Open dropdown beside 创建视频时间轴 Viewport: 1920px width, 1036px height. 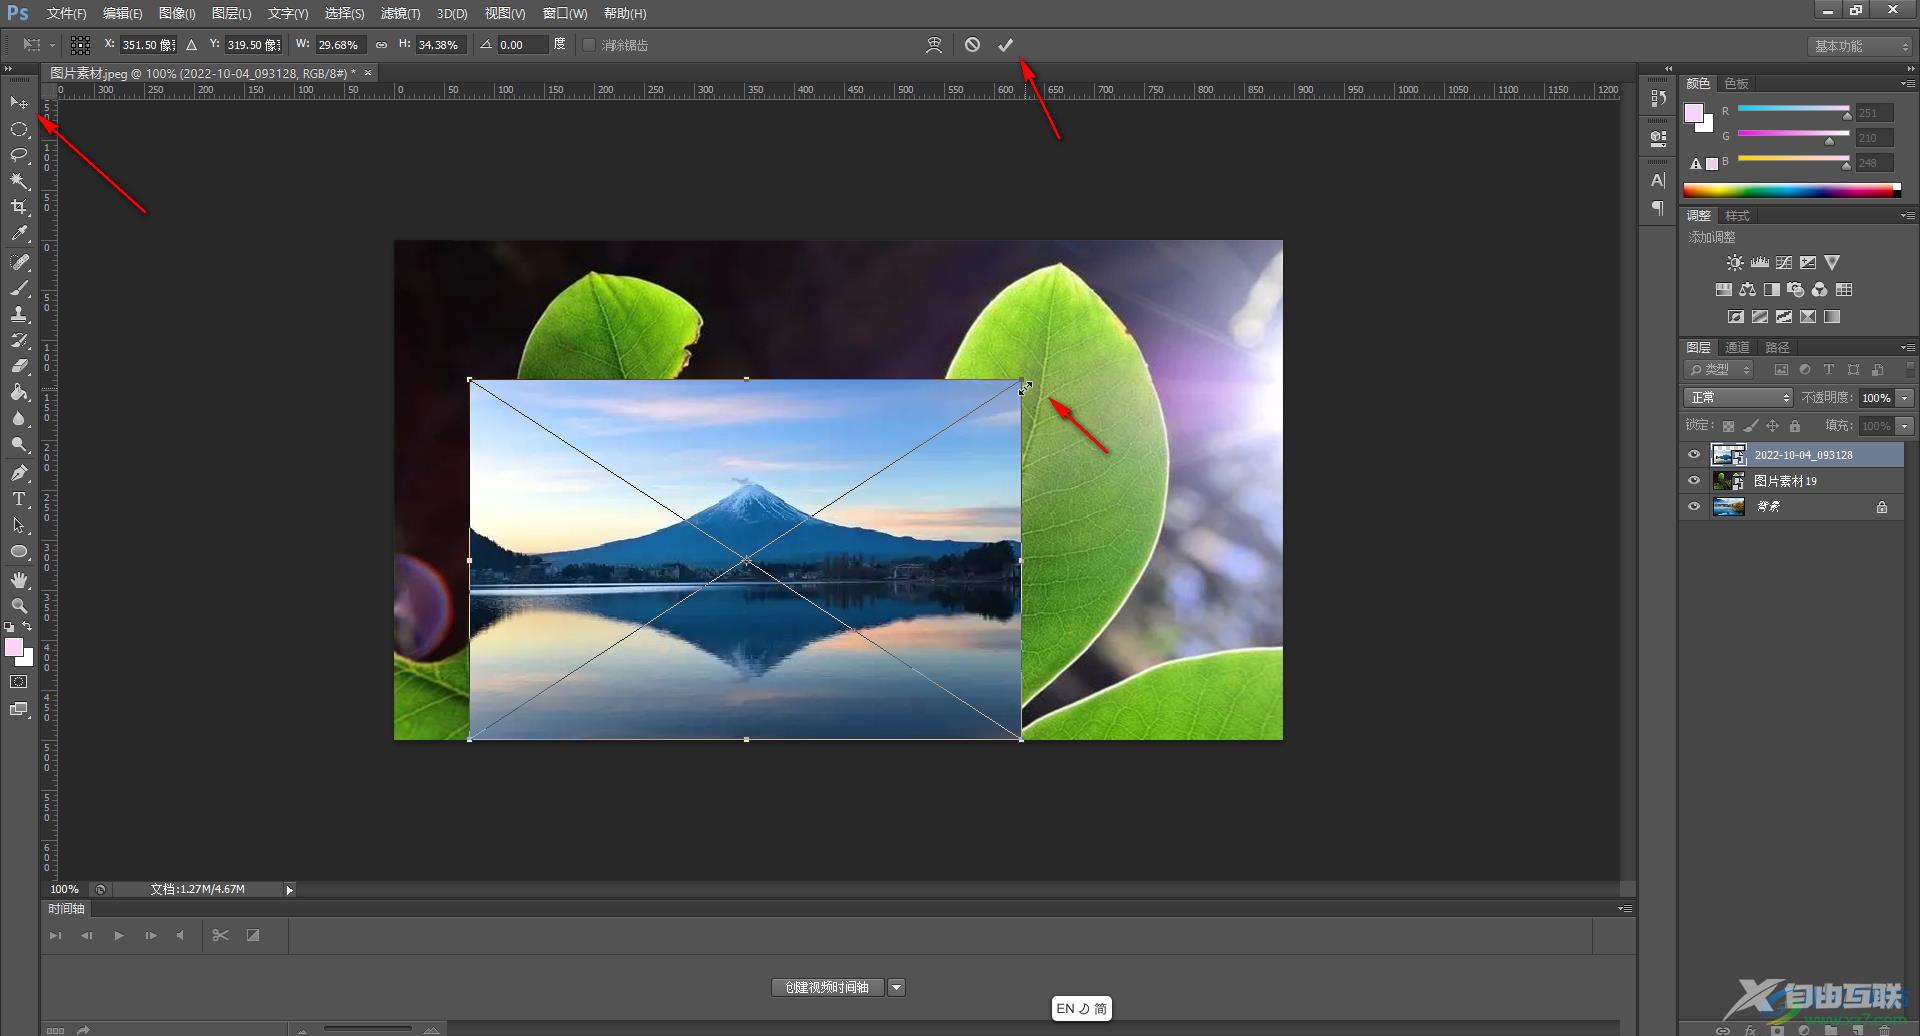(897, 988)
